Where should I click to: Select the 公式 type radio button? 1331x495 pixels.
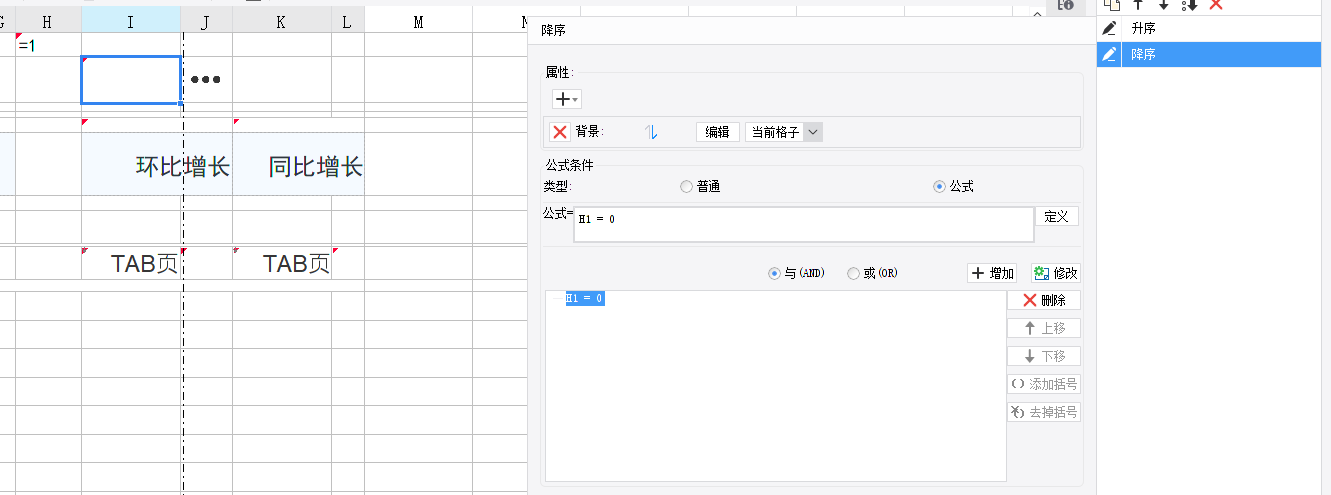(x=938, y=187)
